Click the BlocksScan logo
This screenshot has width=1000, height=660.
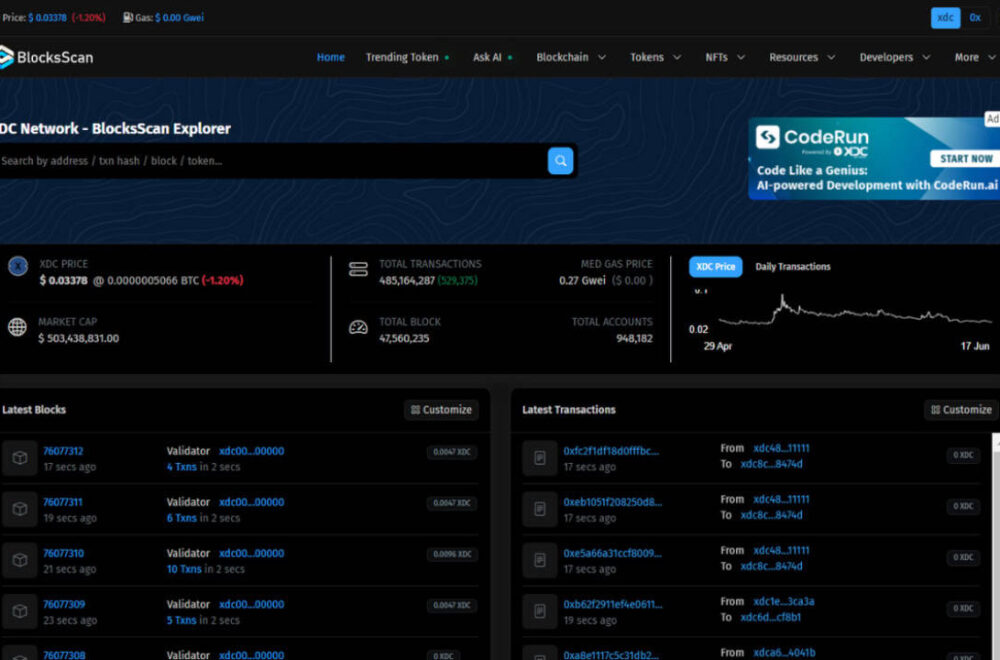[x=47, y=57]
